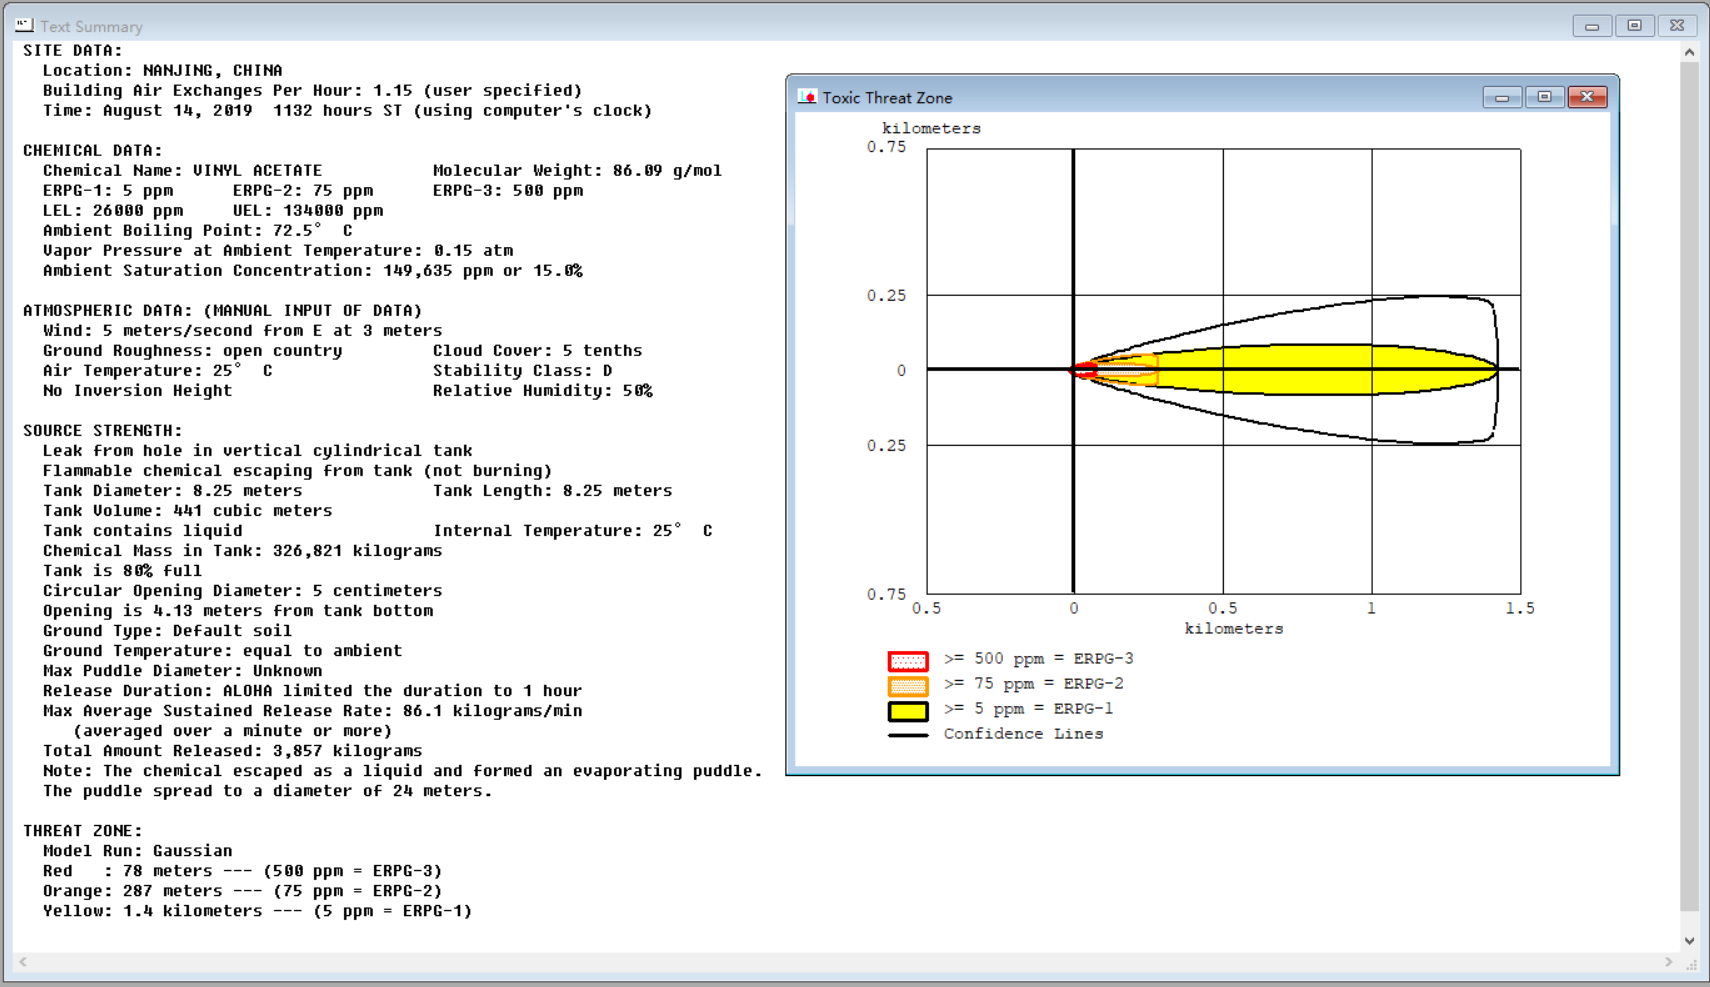Click 'Tank Diameter: 8.25 meters'
The image size is (1710, 987).
(x=173, y=491)
